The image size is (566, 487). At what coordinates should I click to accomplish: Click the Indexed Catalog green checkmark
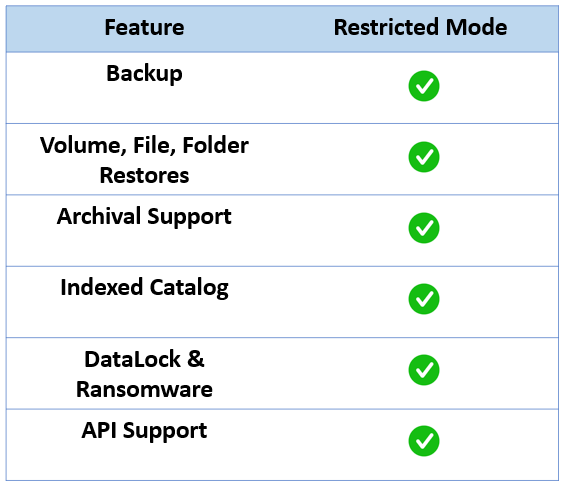[424, 299]
